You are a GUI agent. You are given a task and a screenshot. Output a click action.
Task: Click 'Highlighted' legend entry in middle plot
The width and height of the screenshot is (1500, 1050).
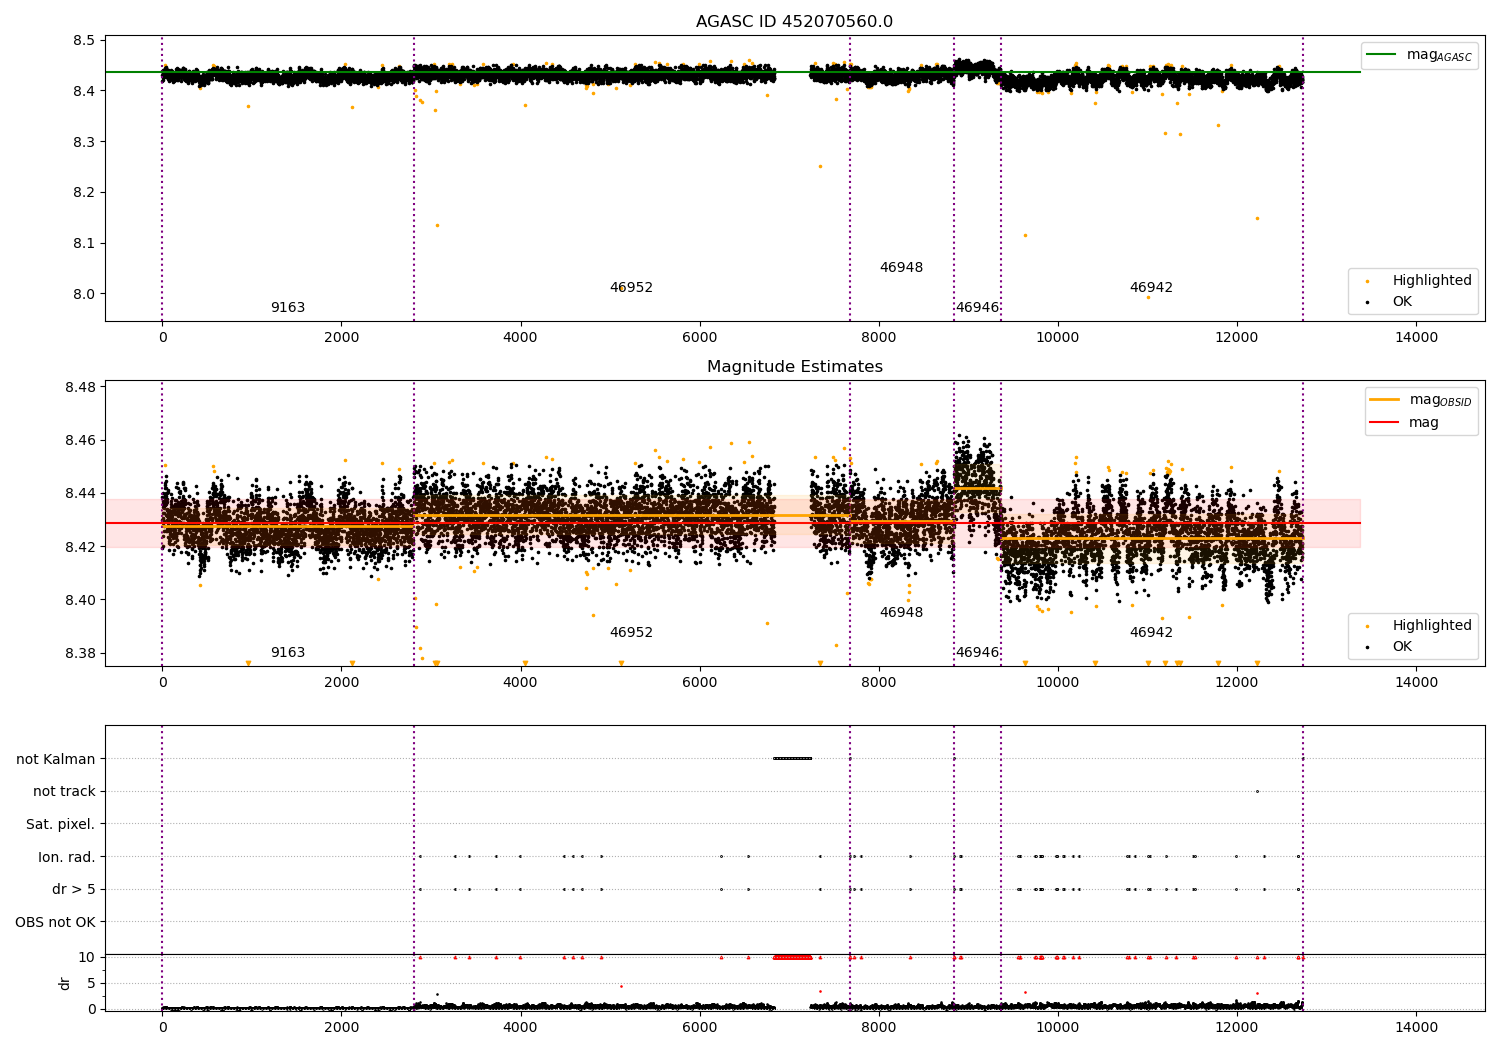1432,625
